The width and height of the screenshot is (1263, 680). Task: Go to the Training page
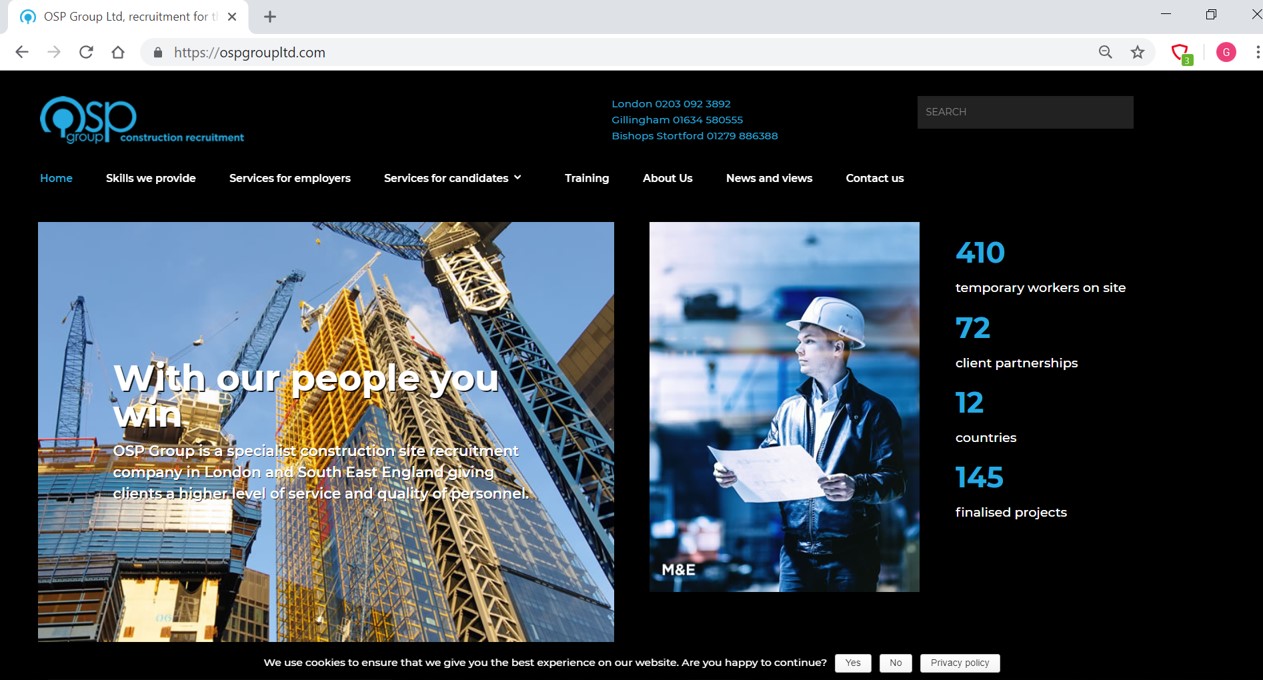[x=586, y=178]
